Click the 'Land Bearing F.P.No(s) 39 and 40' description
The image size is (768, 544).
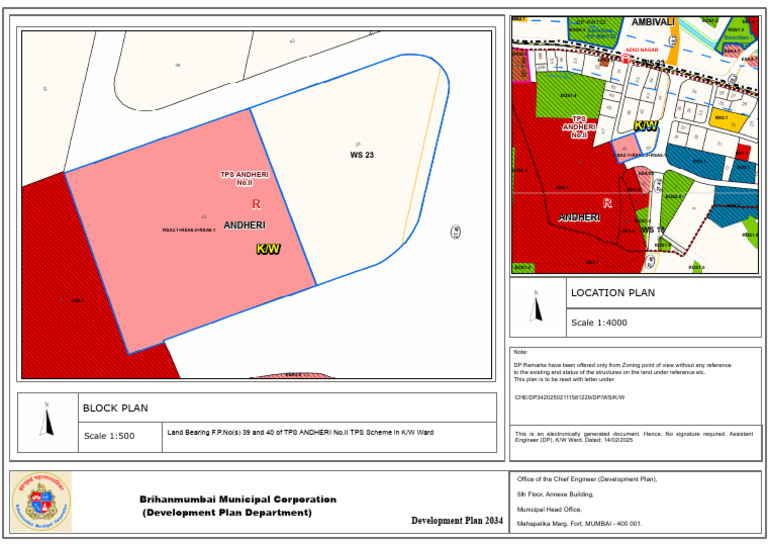click(300, 432)
